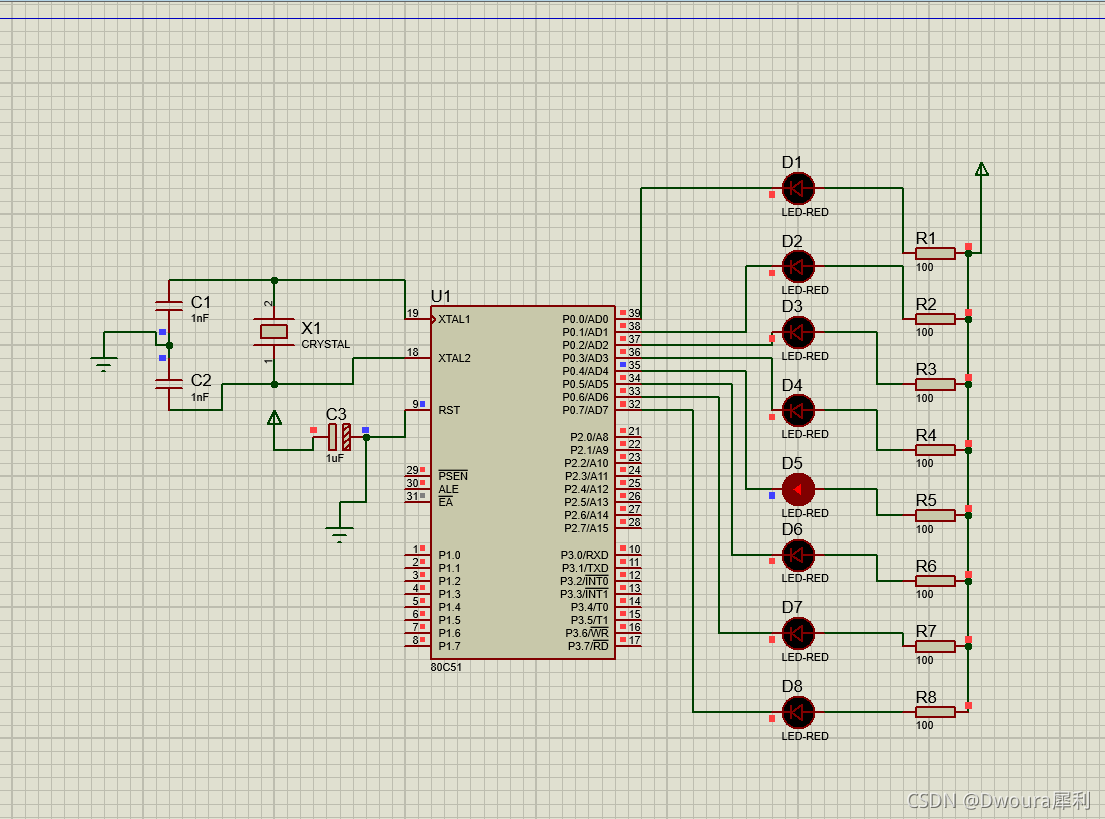
Task: Click the power terminal arrow above R1
Action: coord(981,169)
